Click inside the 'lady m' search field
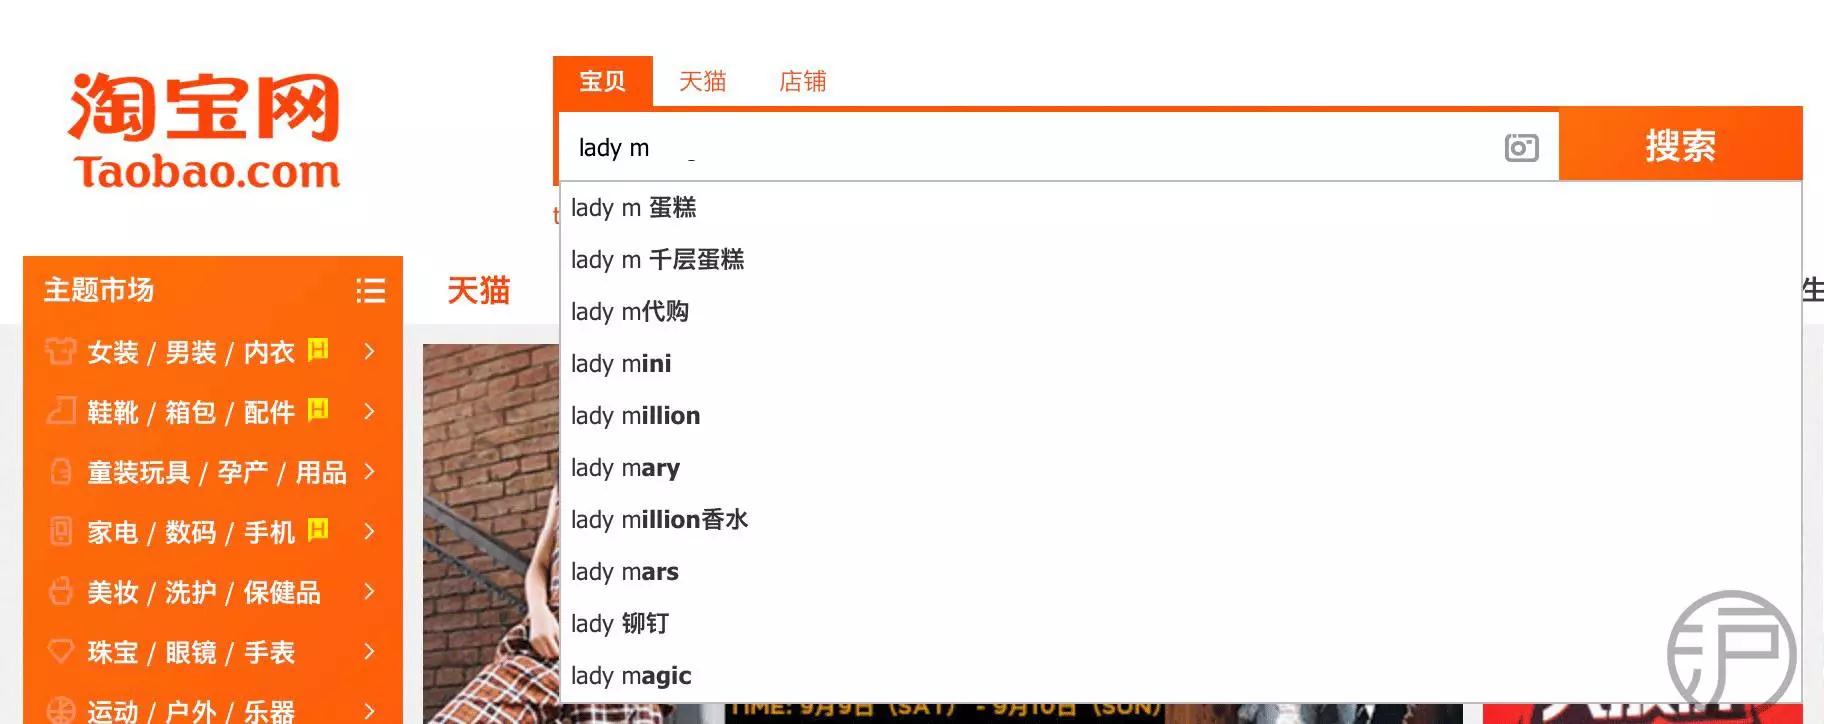The height and width of the screenshot is (724, 1824). click(1030, 148)
